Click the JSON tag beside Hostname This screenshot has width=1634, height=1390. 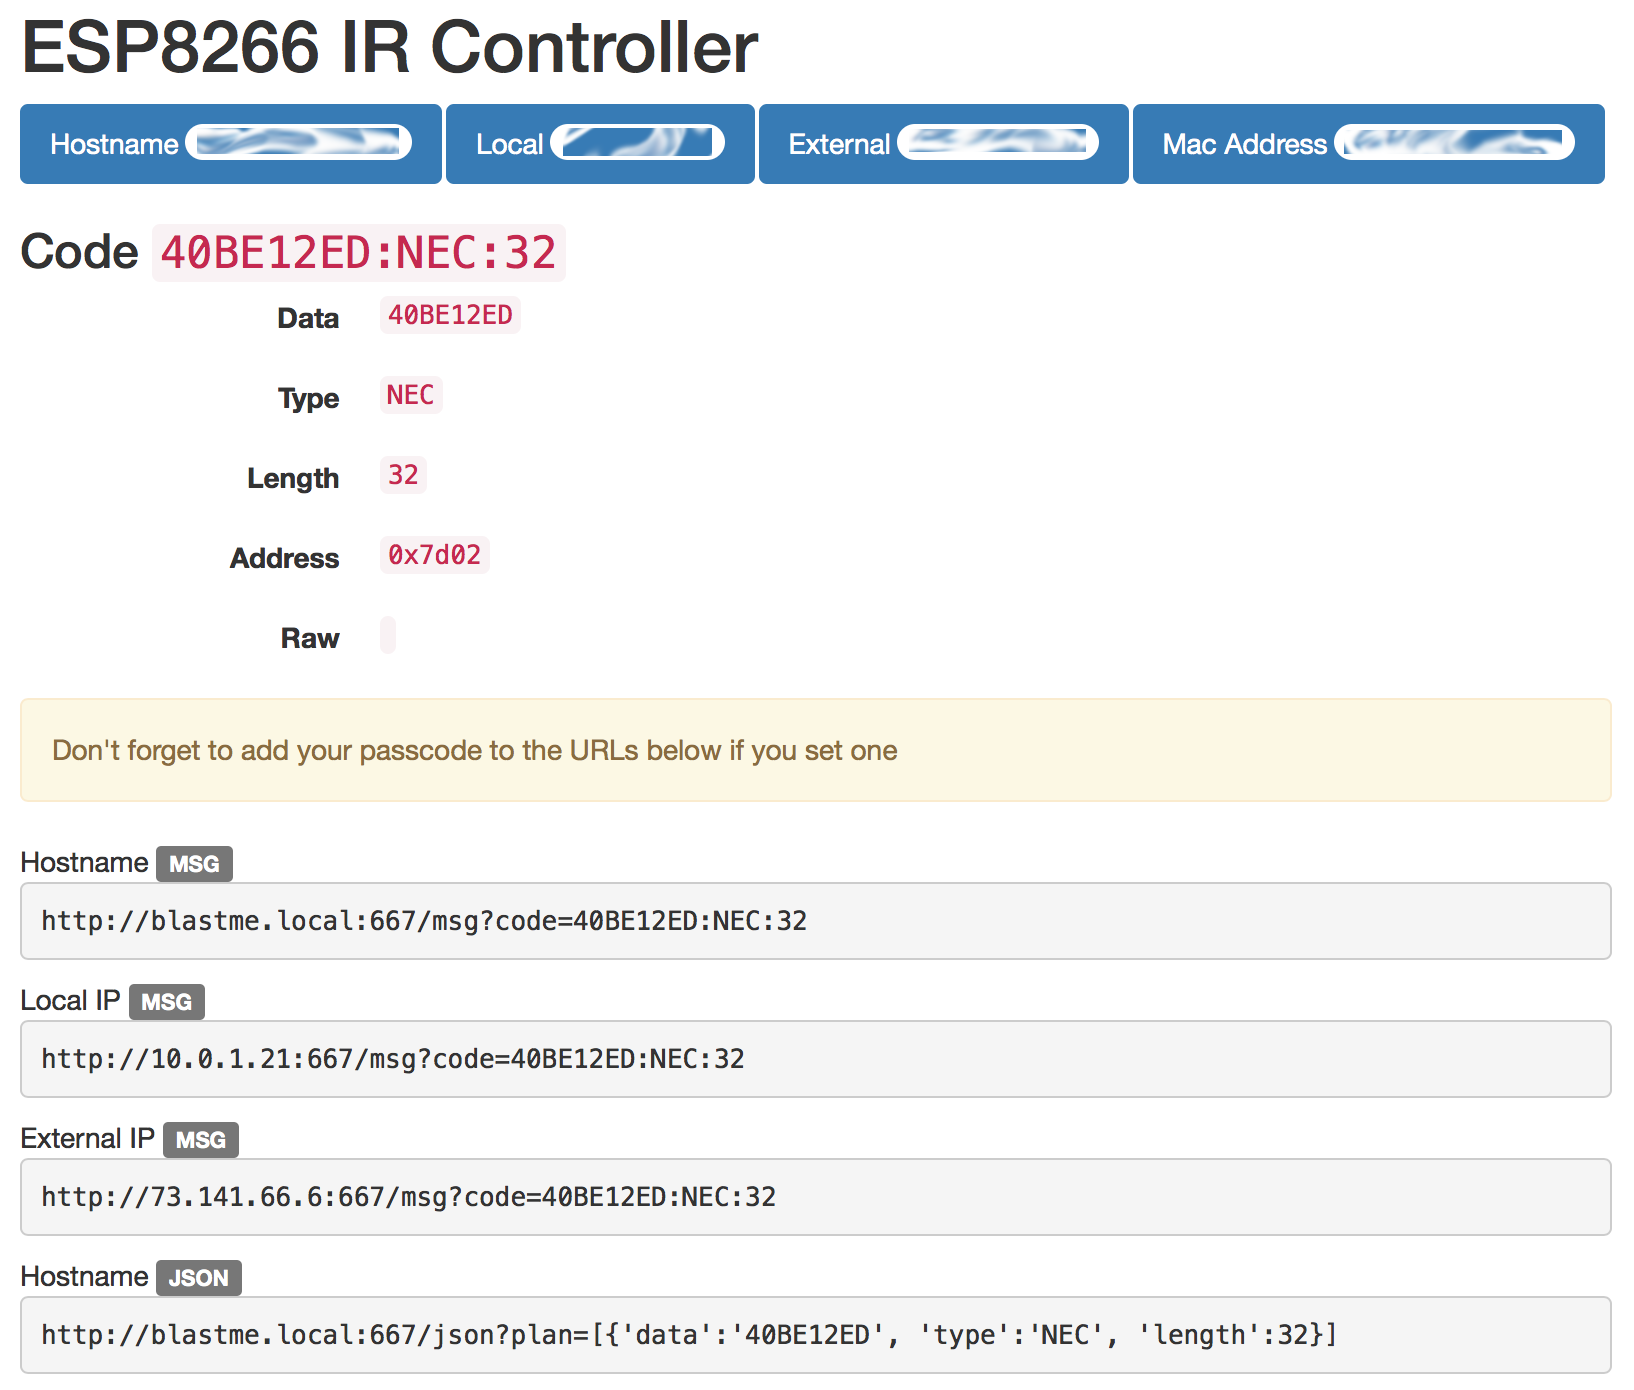(x=198, y=1277)
